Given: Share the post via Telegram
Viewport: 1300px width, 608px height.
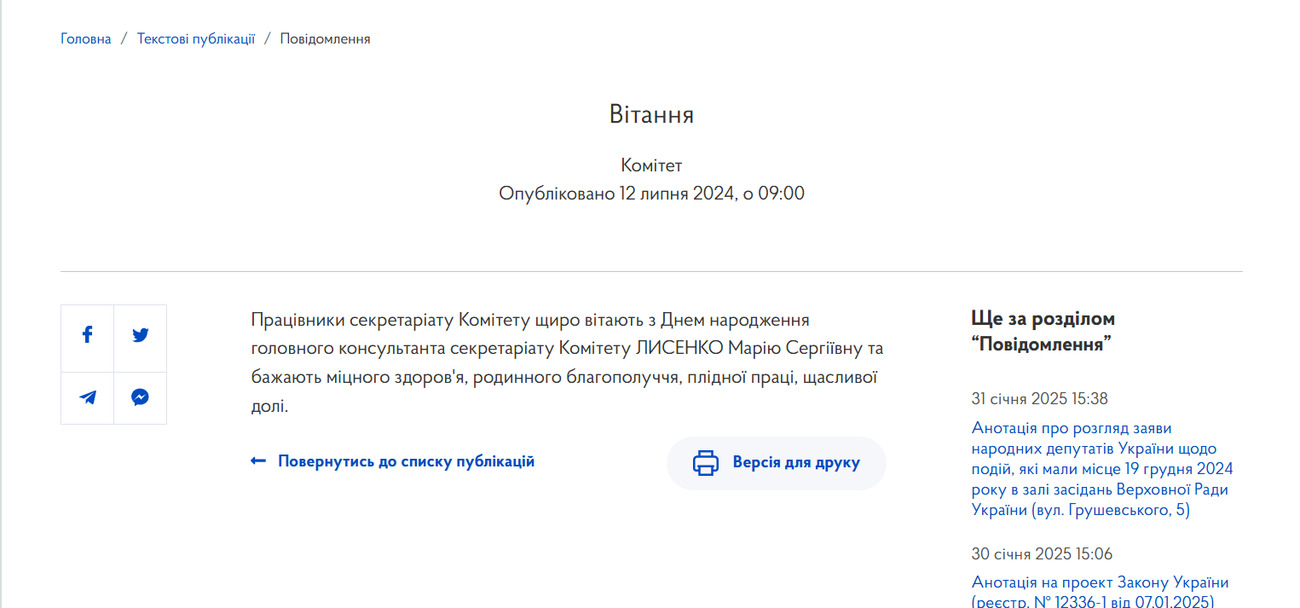Looking at the screenshot, I should coord(87,398).
